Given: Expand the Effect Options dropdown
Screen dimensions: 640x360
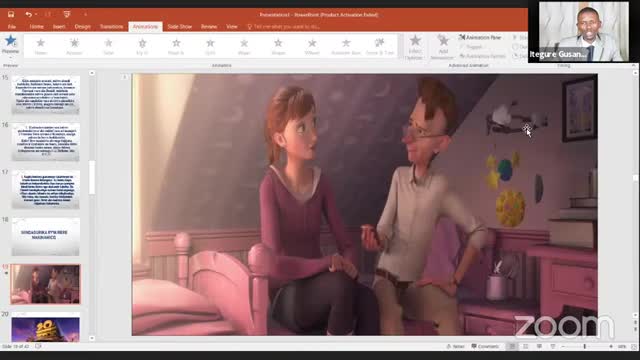Looking at the screenshot, I should click(414, 47).
